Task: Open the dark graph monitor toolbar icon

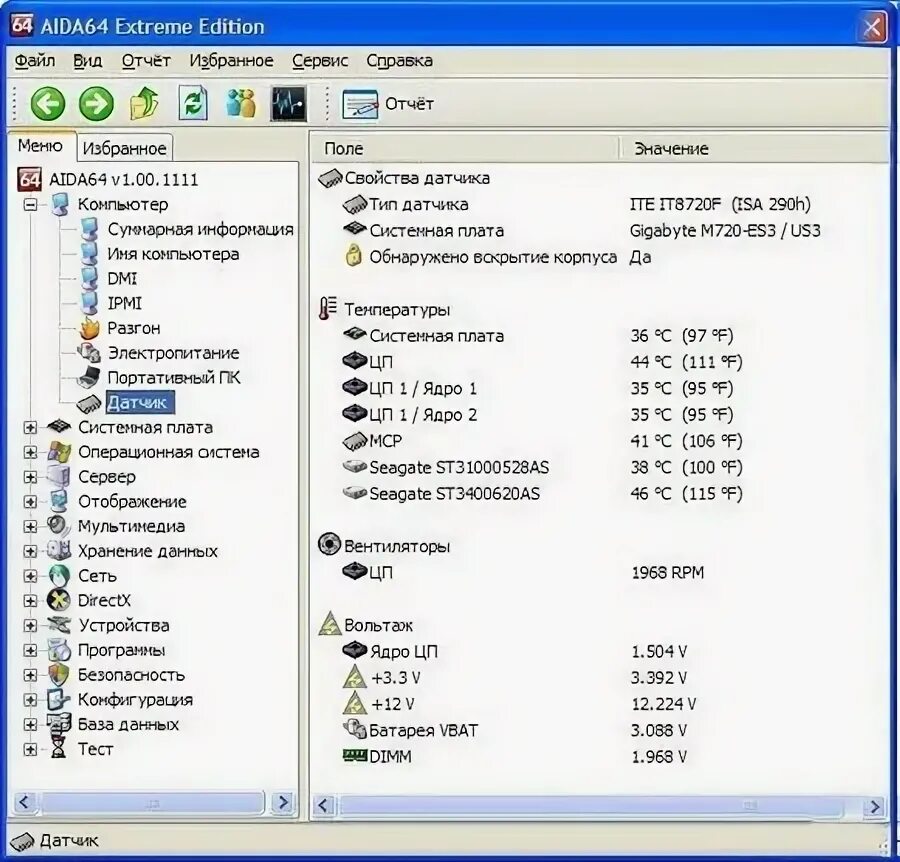Action: (x=289, y=104)
